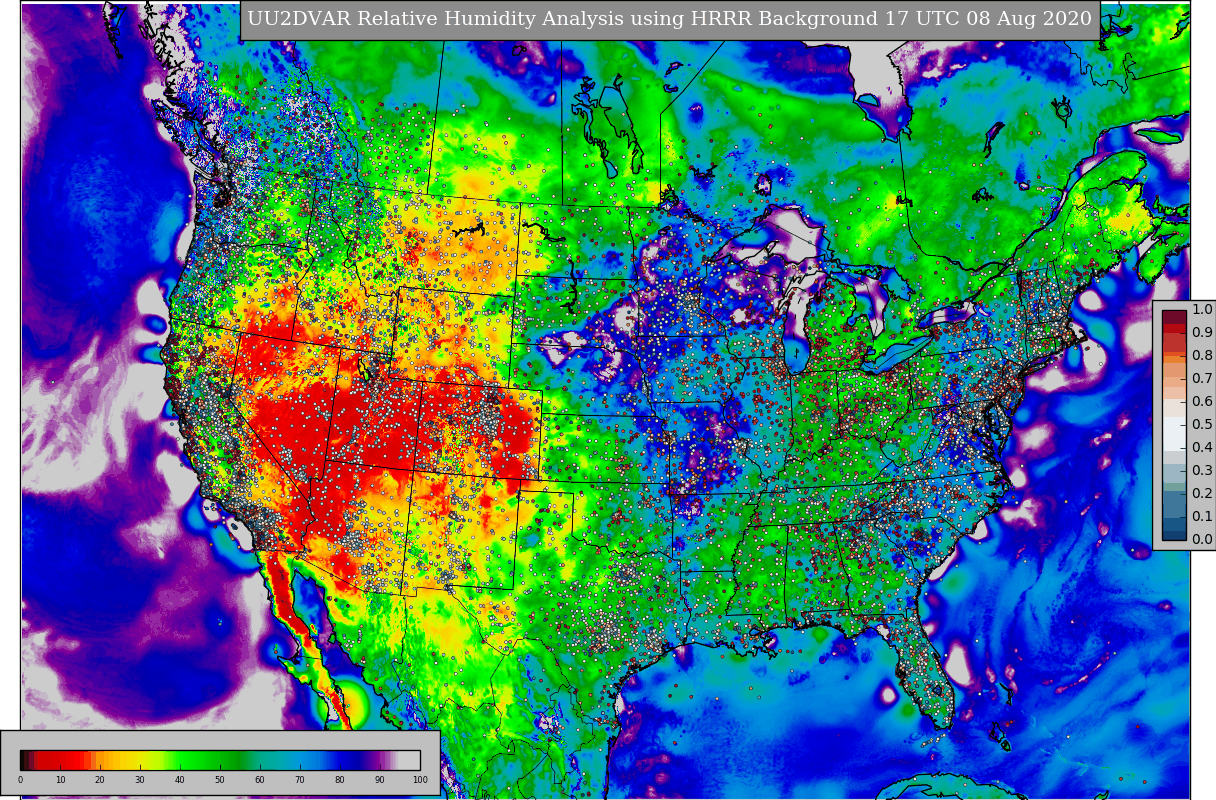This screenshot has width=1216, height=800.
Task: Click the 20 tick label on humidity colorbar
Action: [100, 779]
